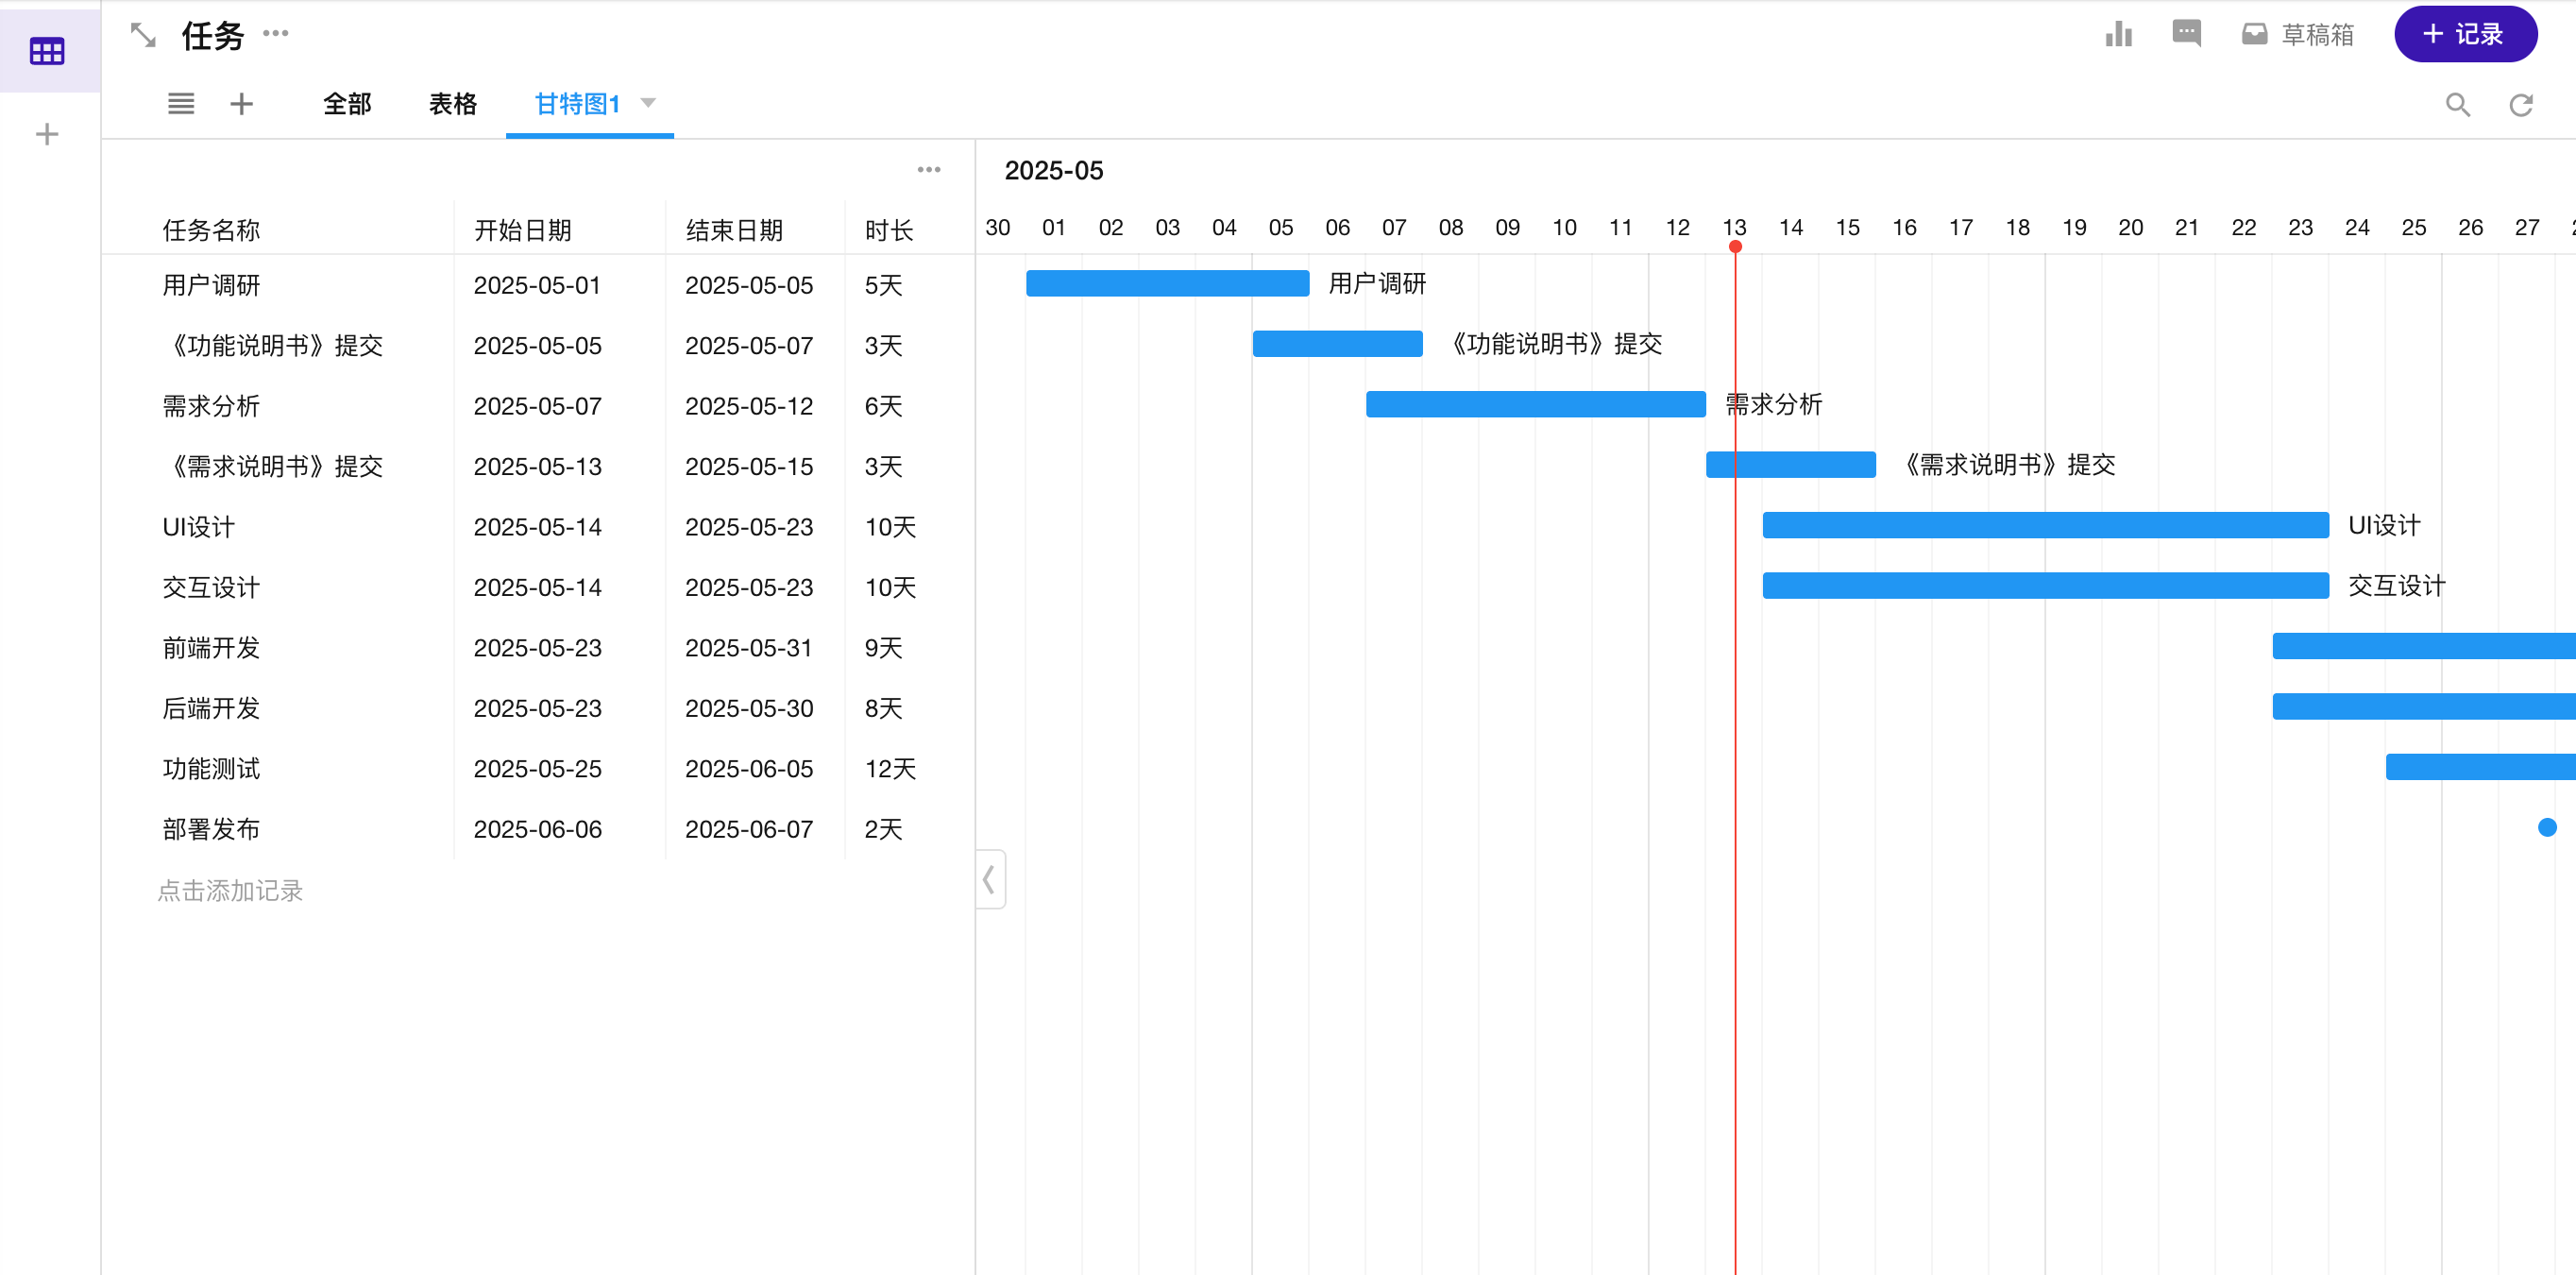Click the 记录 add record button

(2464, 35)
